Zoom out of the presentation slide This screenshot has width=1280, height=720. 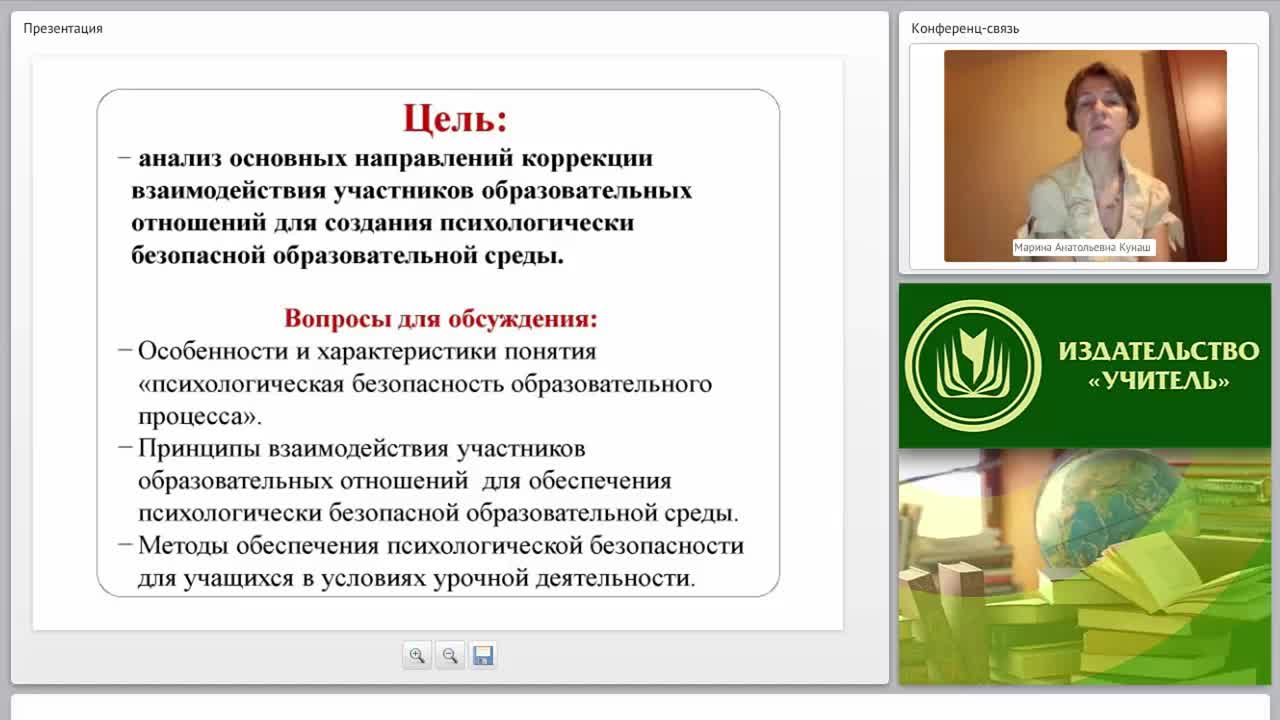click(450, 656)
